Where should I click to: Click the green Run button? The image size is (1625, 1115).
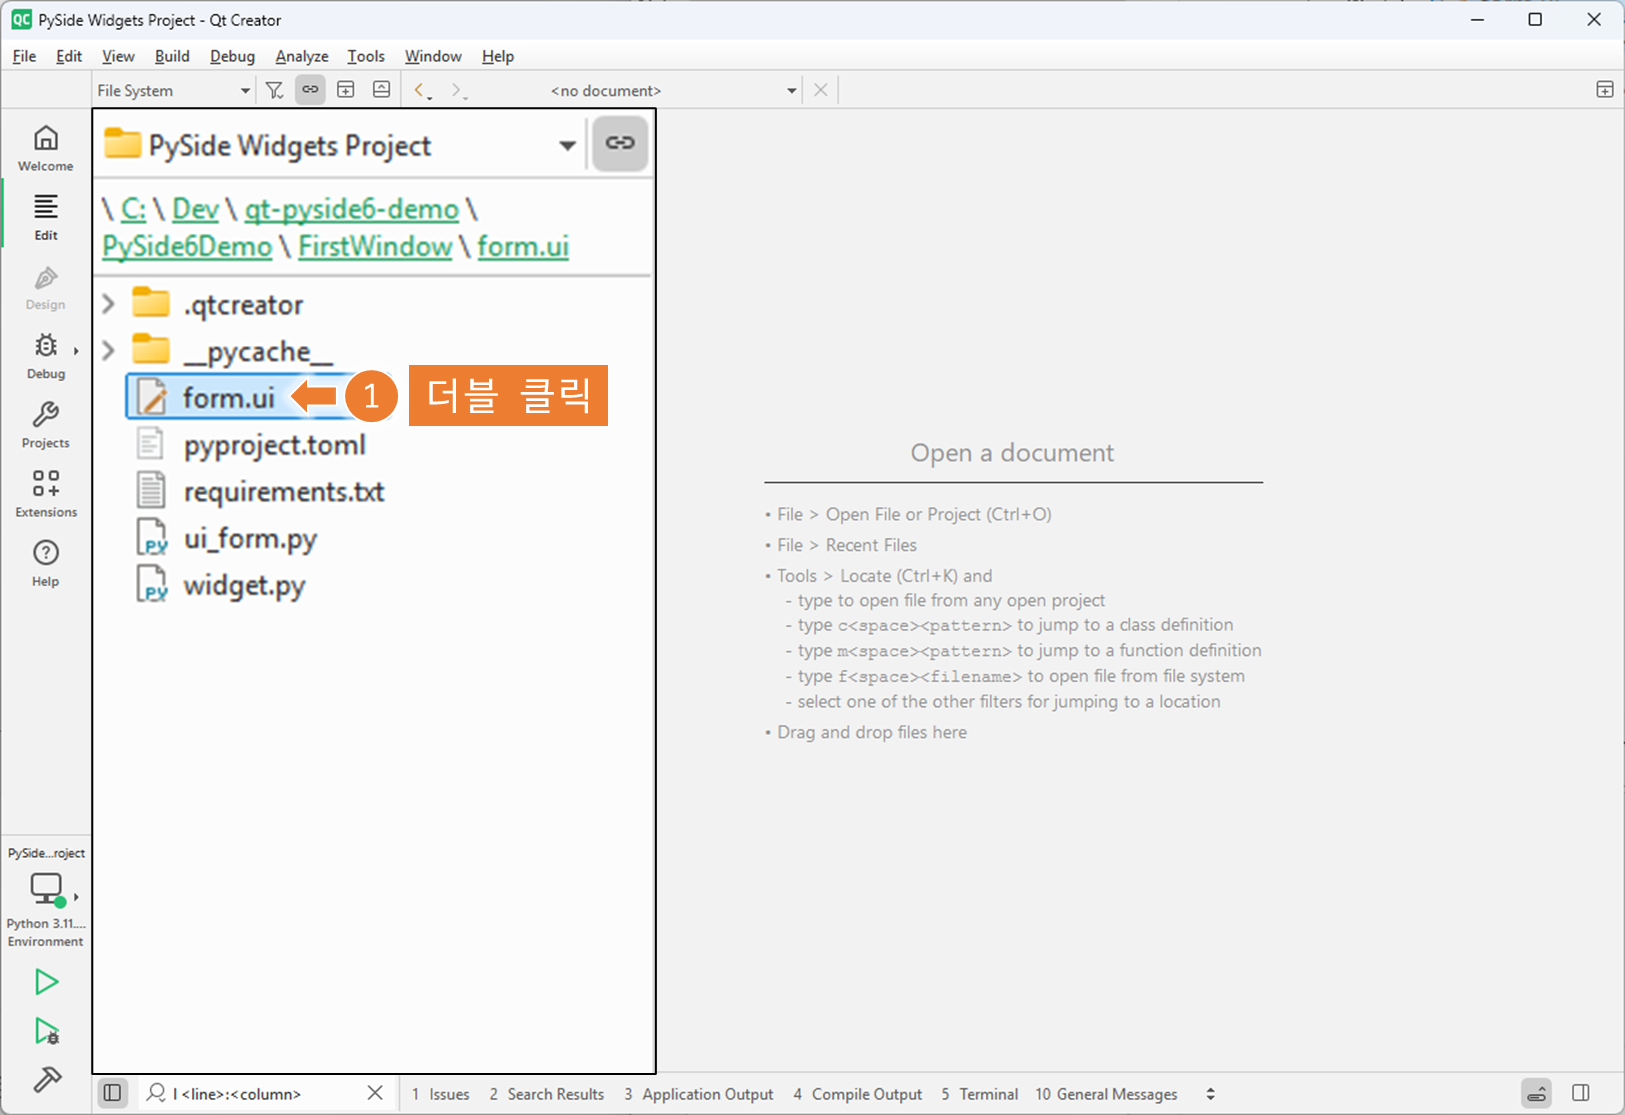(46, 982)
